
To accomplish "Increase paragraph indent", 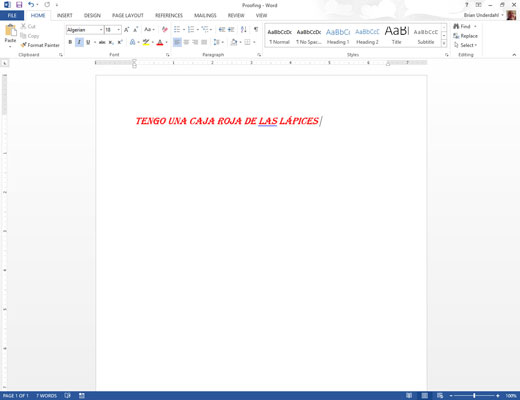I will (231, 30).
